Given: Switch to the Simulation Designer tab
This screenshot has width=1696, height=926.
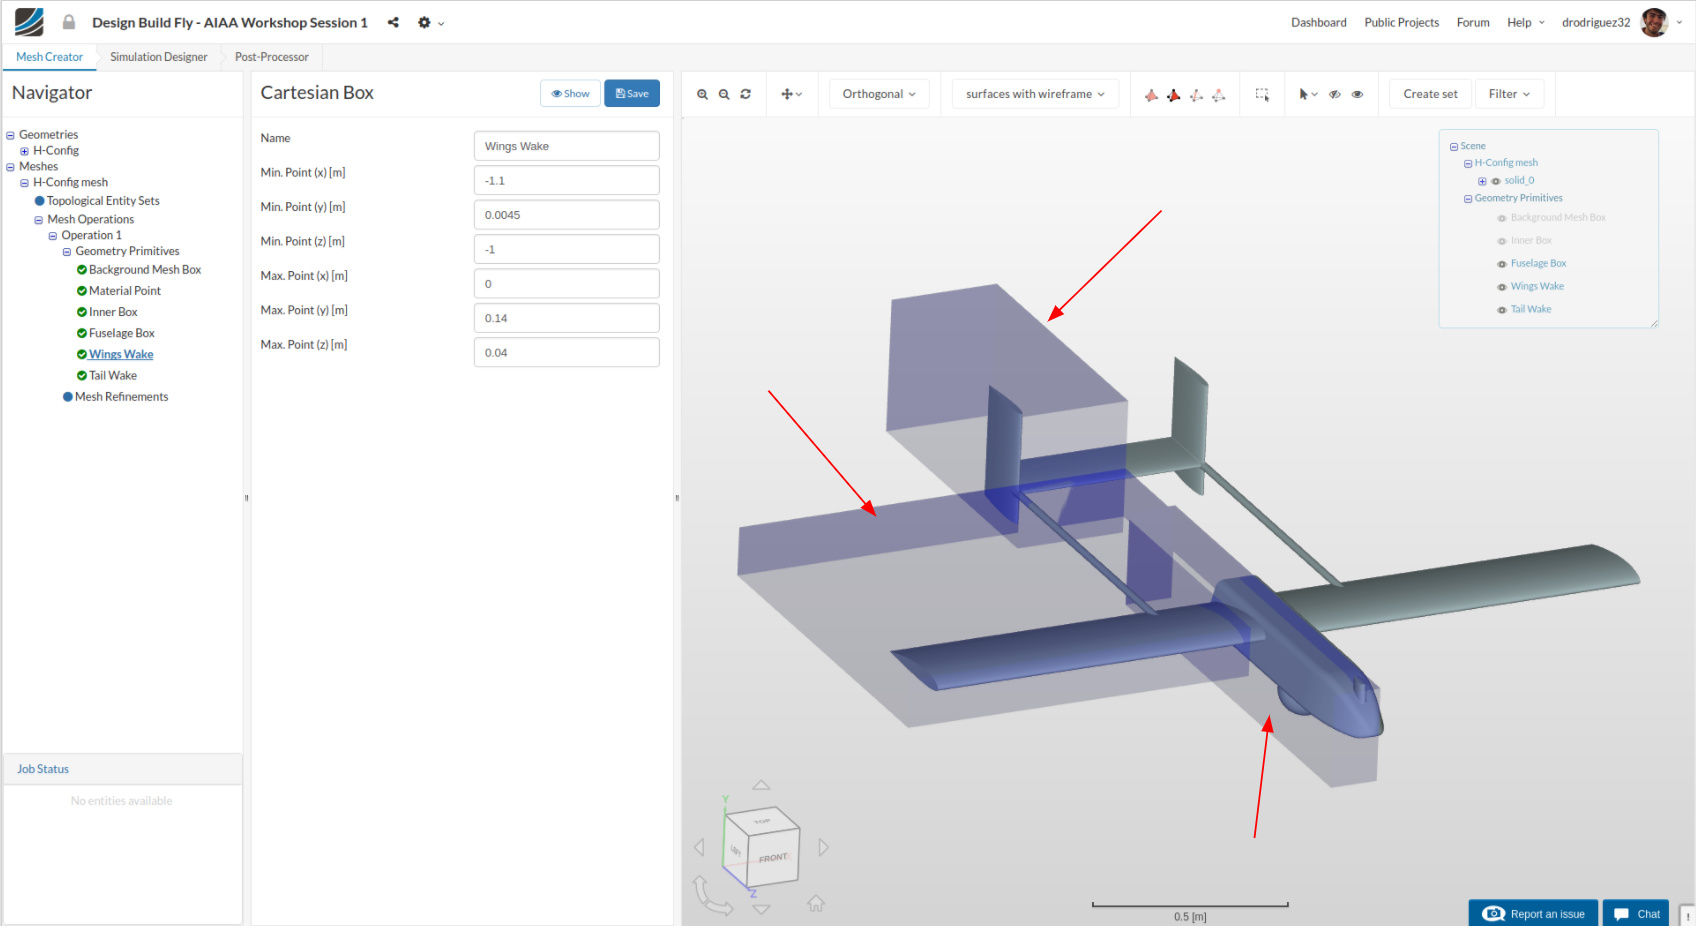Looking at the screenshot, I should point(159,57).
